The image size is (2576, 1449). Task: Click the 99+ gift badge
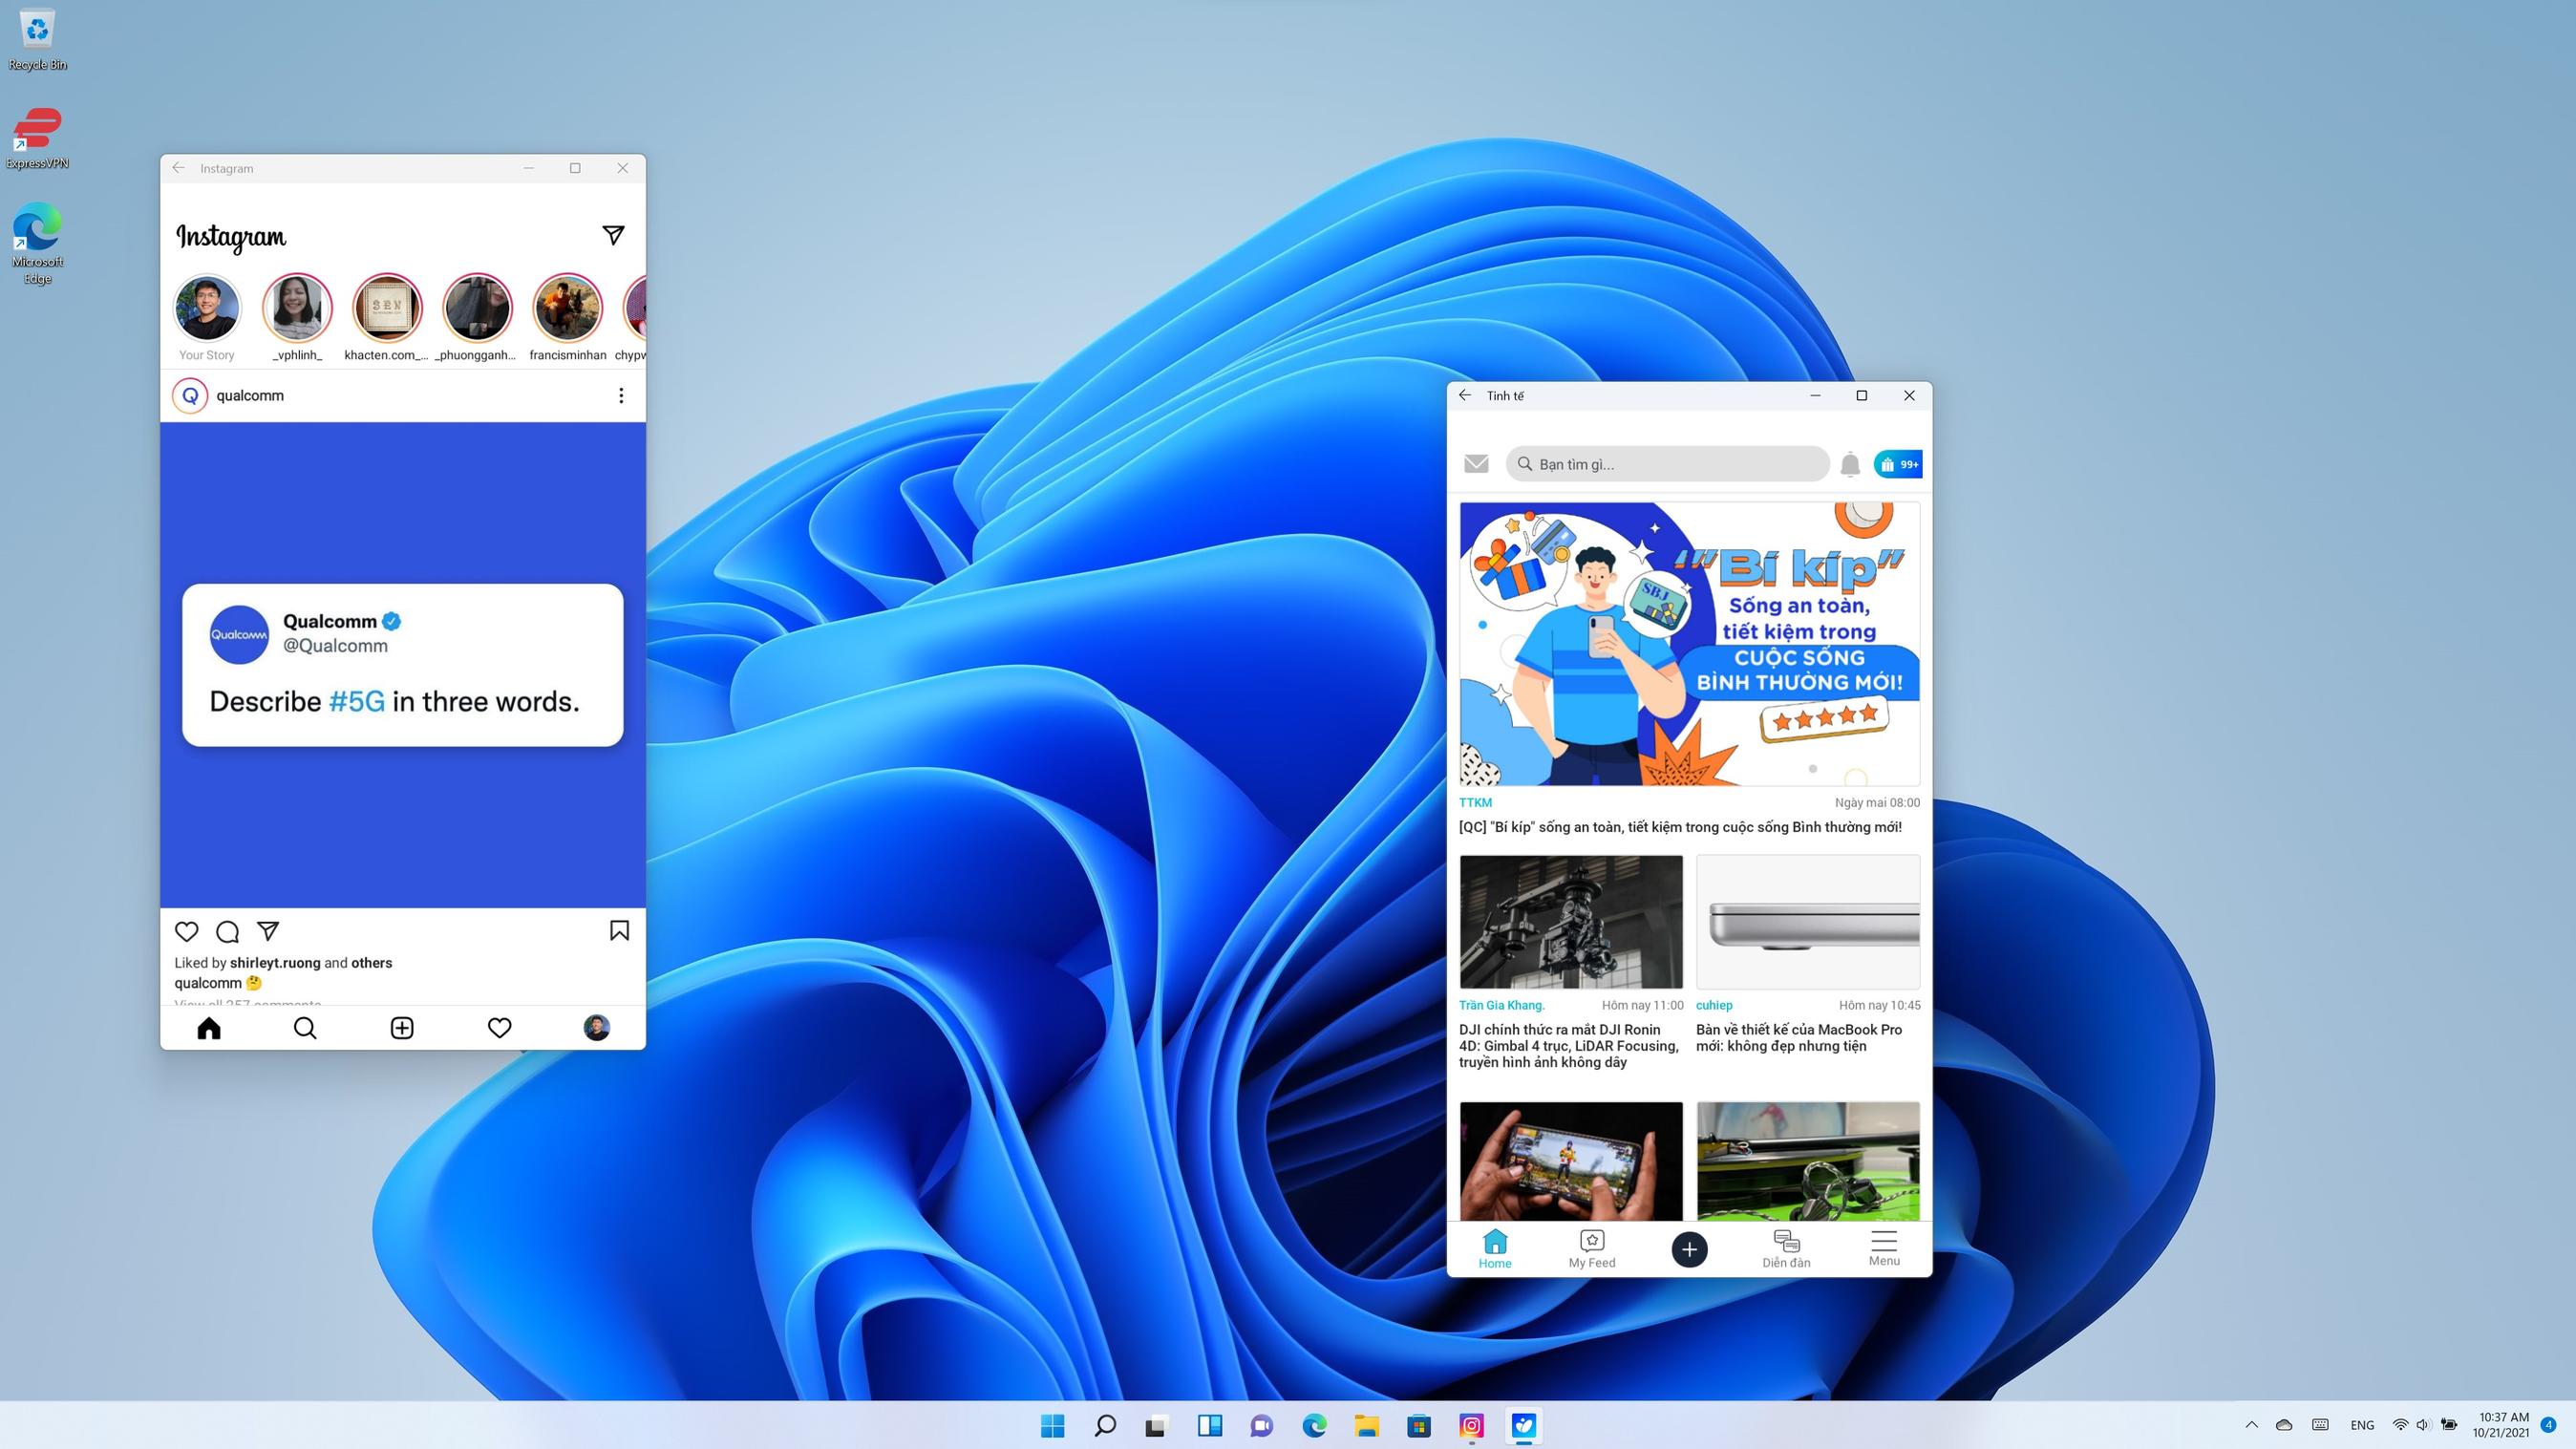pos(1897,464)
